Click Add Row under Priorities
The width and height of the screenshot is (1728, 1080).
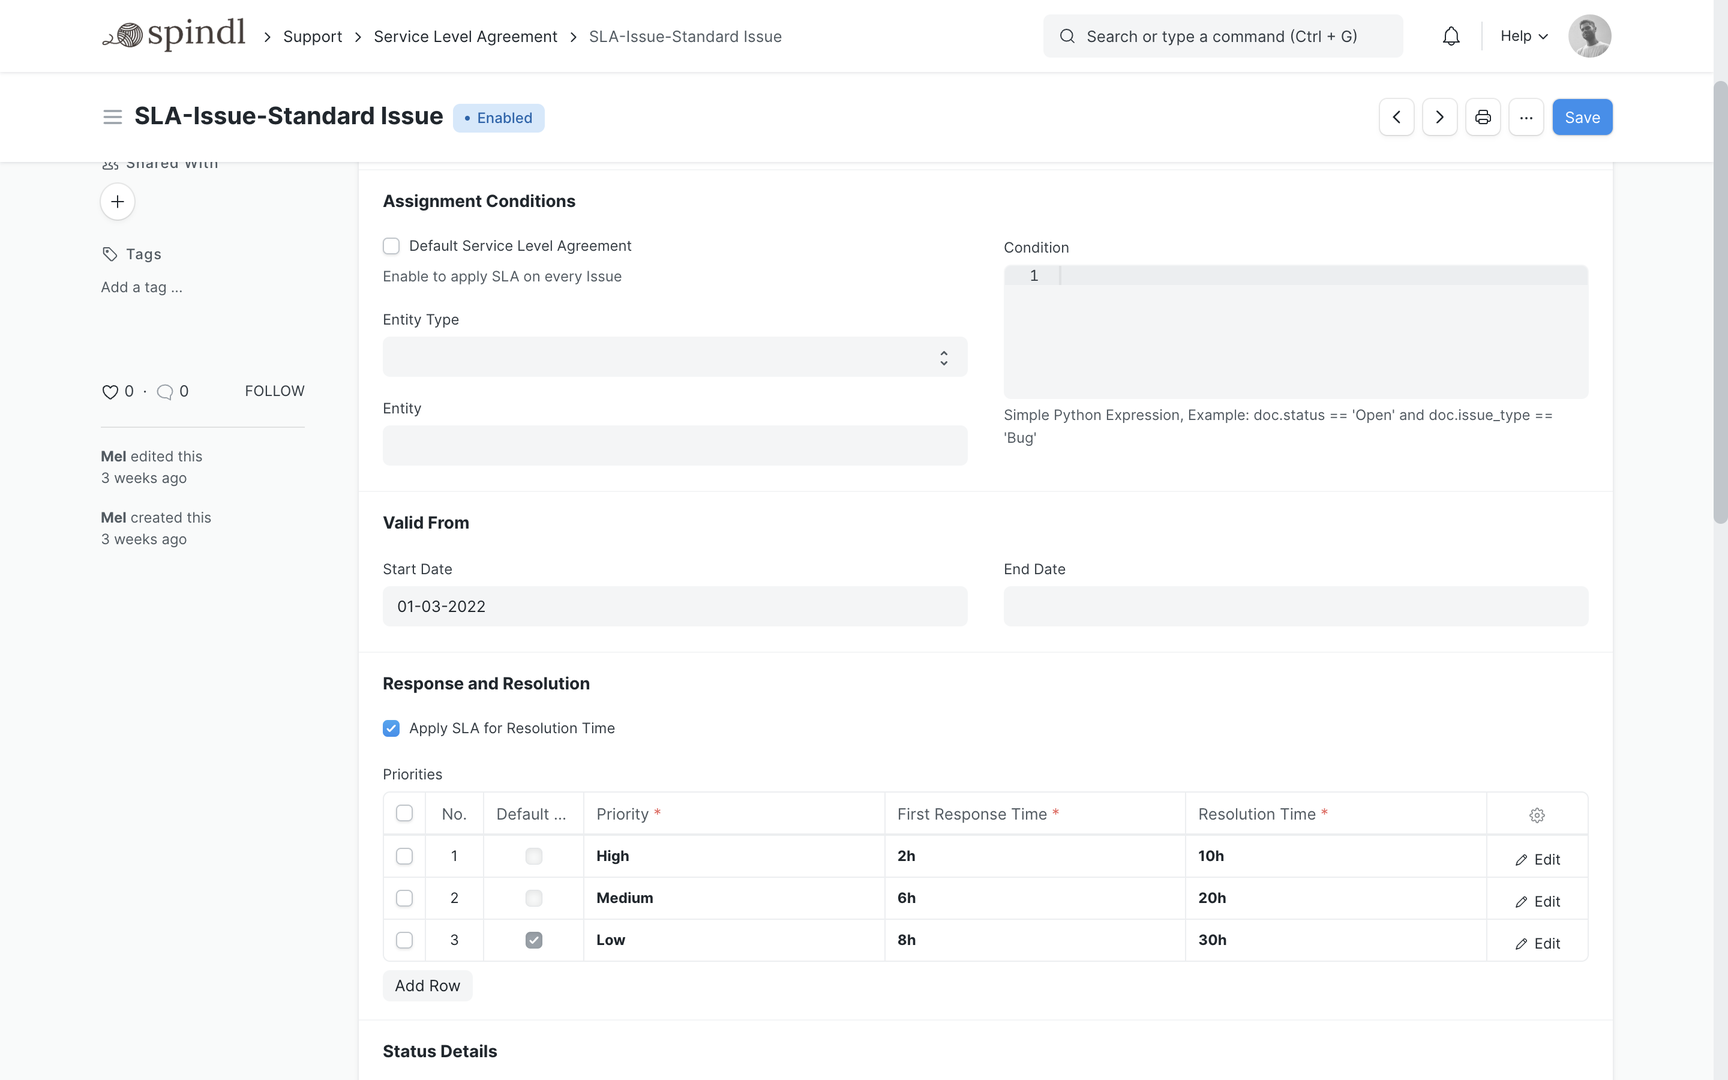427,986
